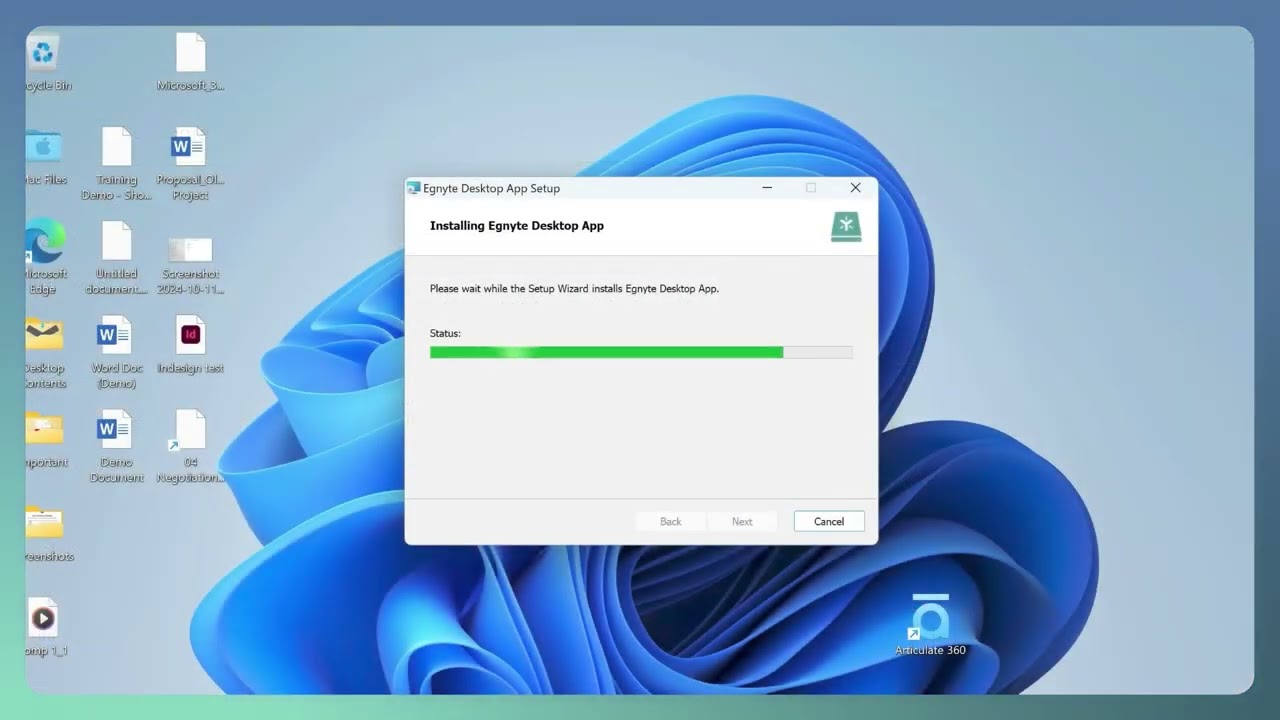Screen dimensions: 1280x720
Task: Click the Egnyte logo in installer header
Action: (846, 226)
